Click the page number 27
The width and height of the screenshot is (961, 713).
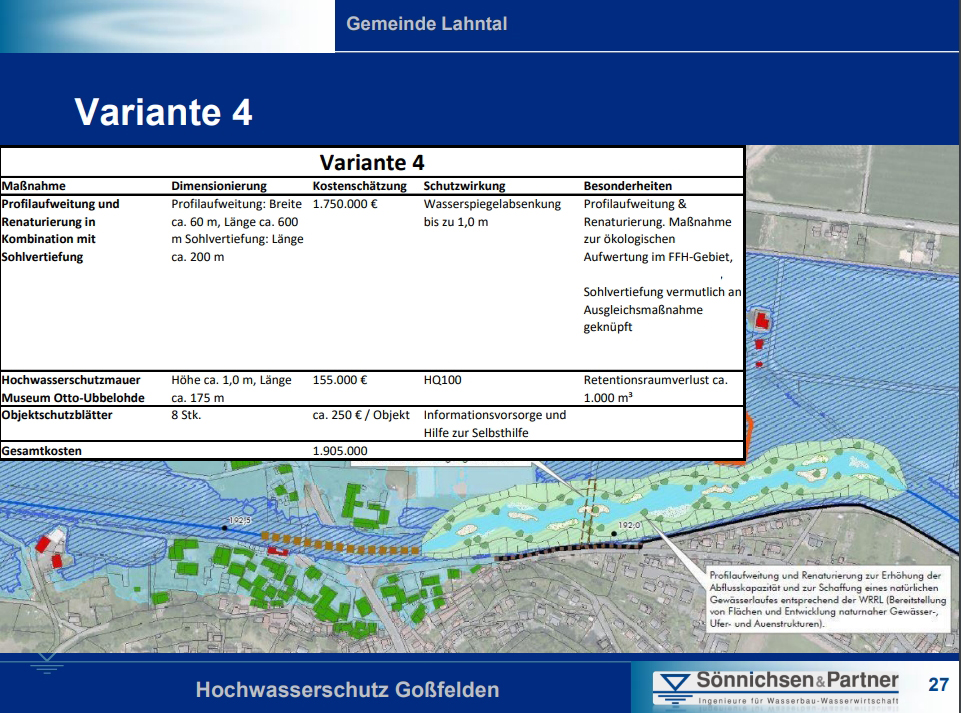pos(937,685)
